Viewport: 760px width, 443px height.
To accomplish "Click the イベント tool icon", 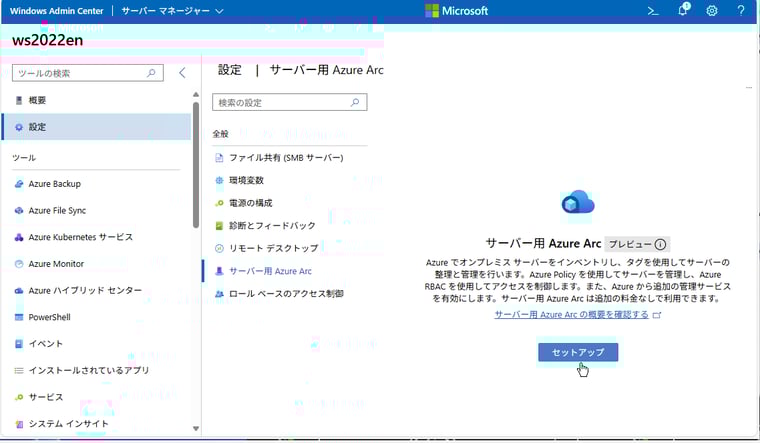I will click(x=19, y=344).
